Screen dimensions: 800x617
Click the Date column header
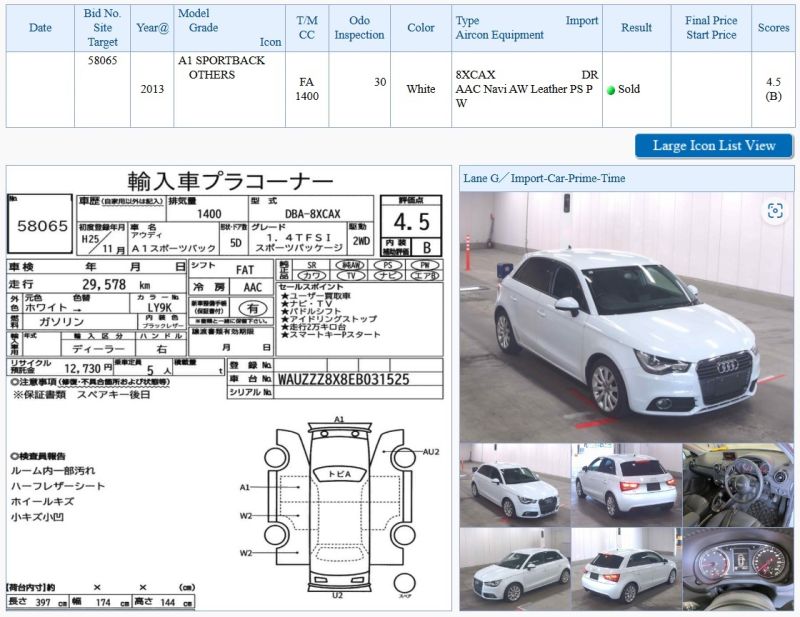point(40,28)
